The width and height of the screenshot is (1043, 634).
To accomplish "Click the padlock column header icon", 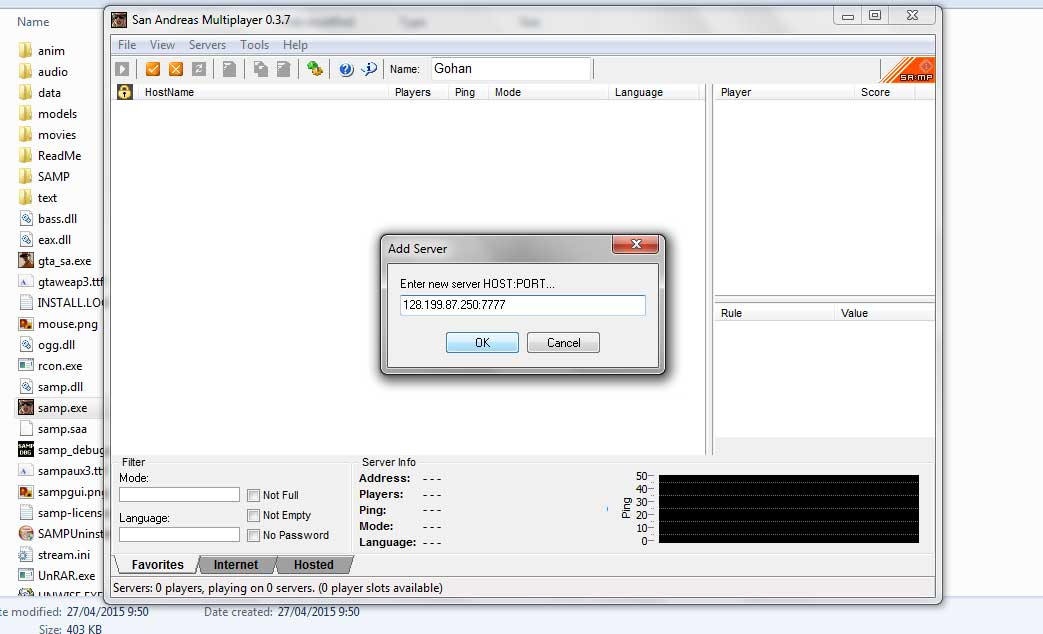I will point(124,92).
